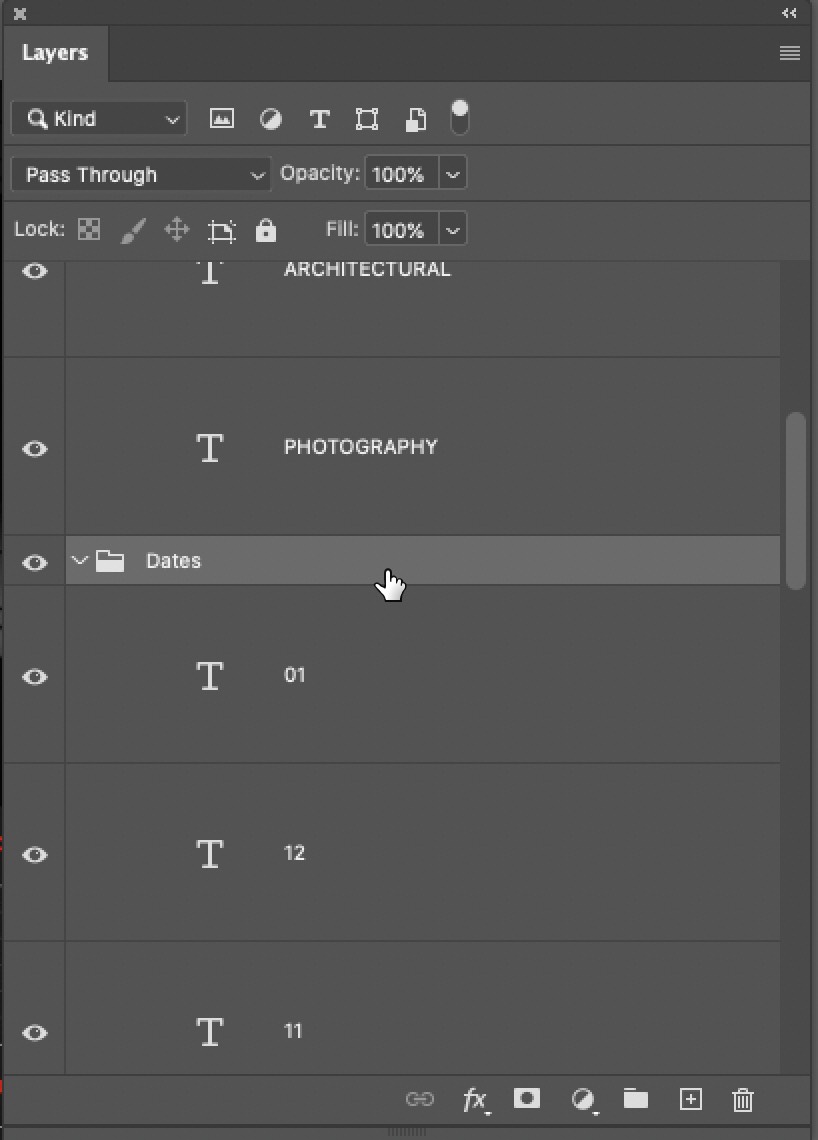Click the adjustment layers filter icon
This screenshot has width=818, height=1140.
(270, 118)
